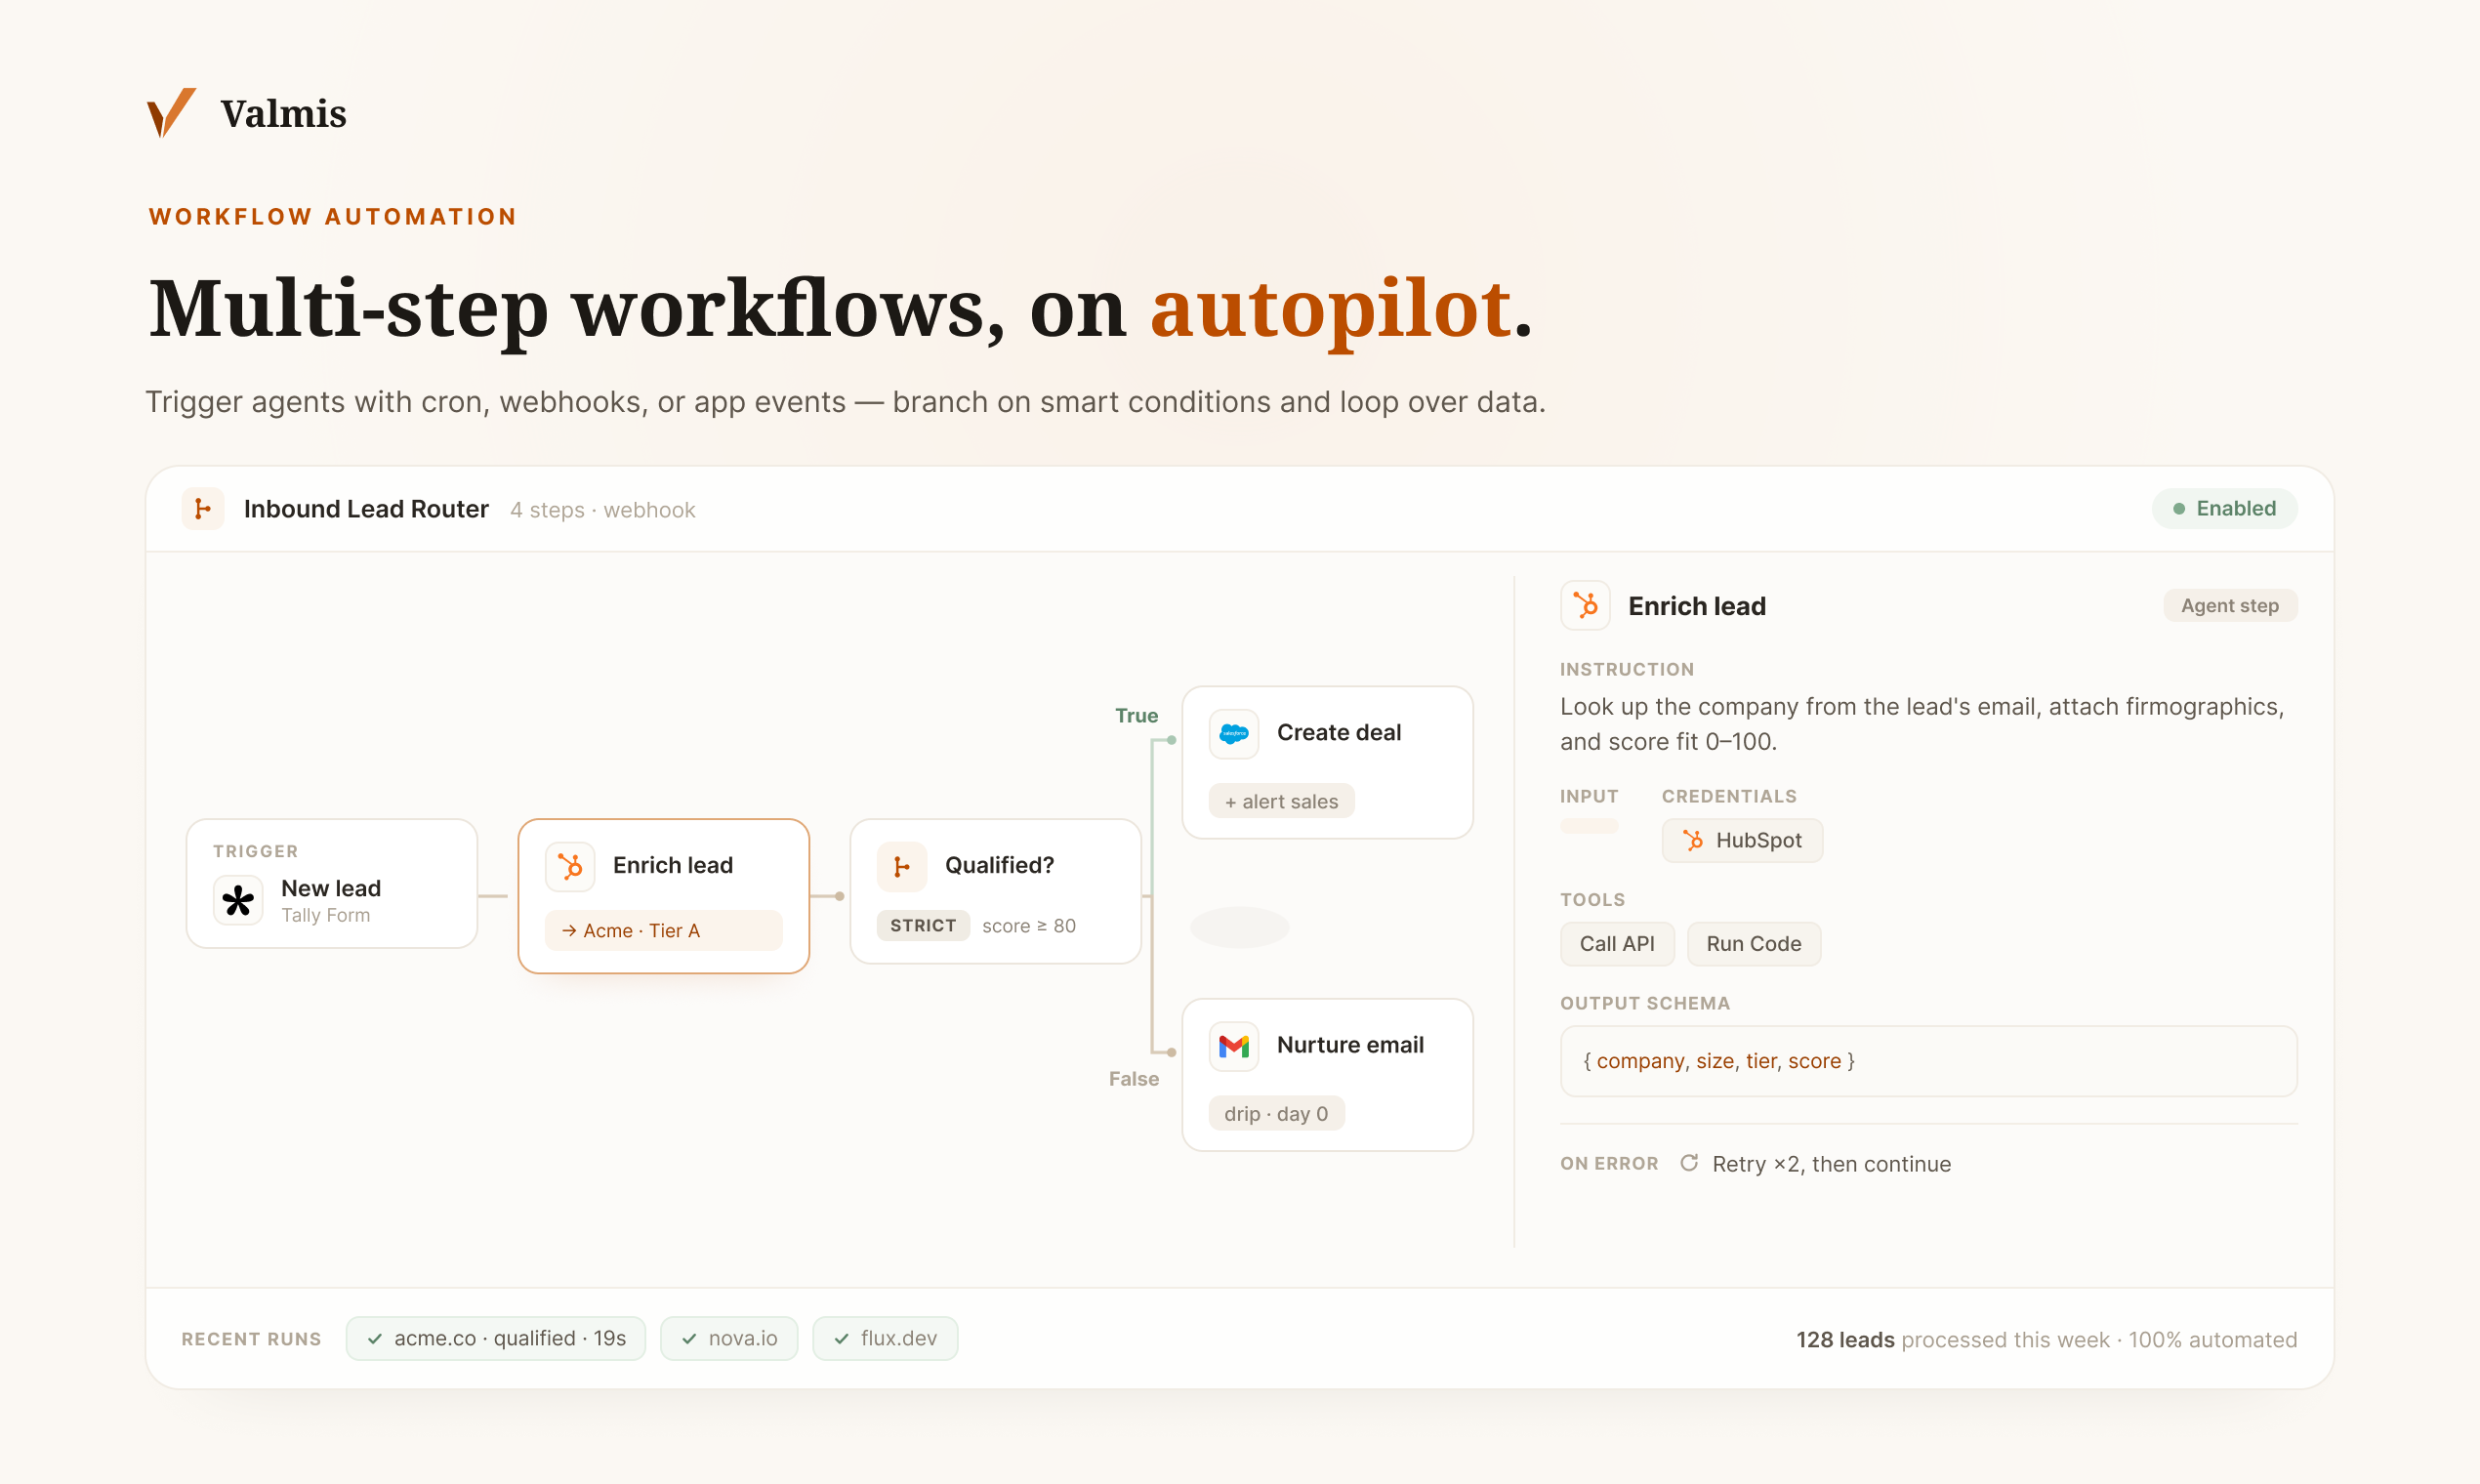Image resolution: width=2480 pixels, height=1484 pixels.
Task: Open the Nurture email node
Action: pos(1327,1075)
